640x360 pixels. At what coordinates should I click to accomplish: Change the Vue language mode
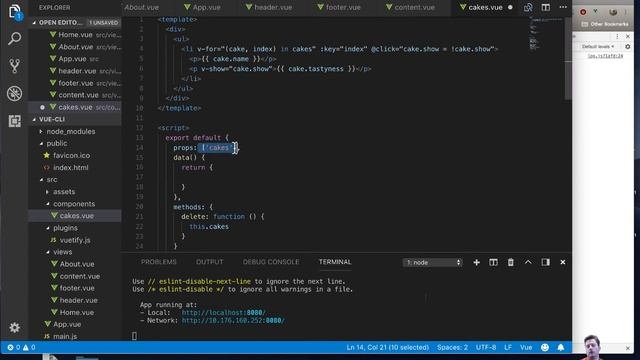[x=526, y=347]
